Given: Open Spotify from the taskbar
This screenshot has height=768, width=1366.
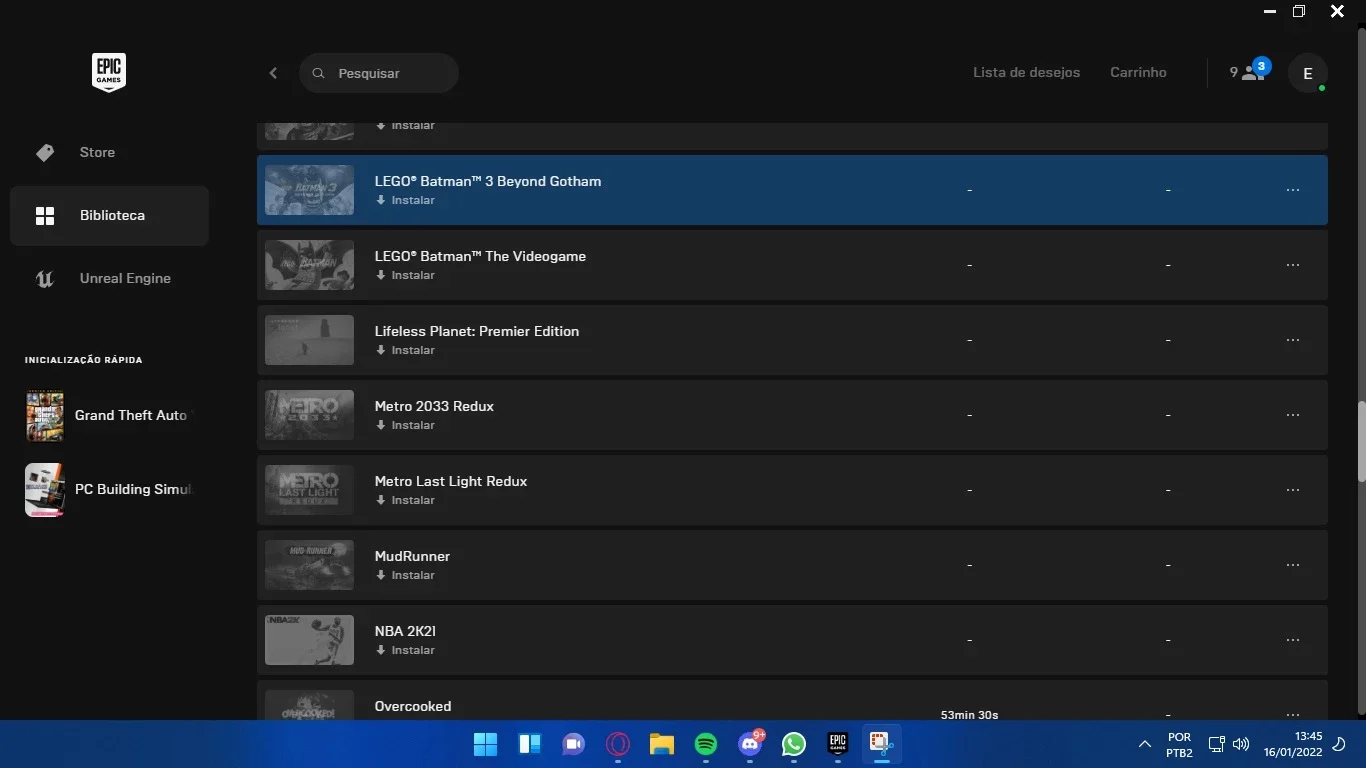Looking at the screenshot, I should [x=706, y=744].
